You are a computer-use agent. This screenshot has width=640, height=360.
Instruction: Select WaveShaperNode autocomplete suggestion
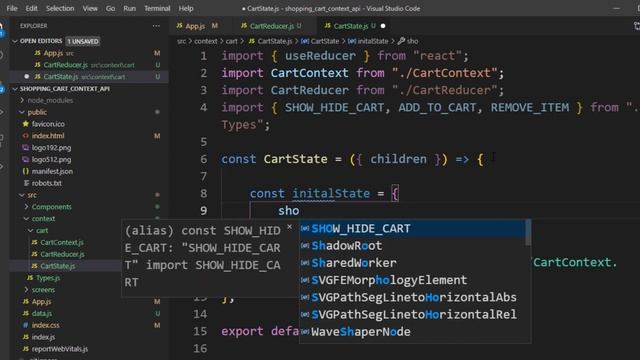(412, 331)
